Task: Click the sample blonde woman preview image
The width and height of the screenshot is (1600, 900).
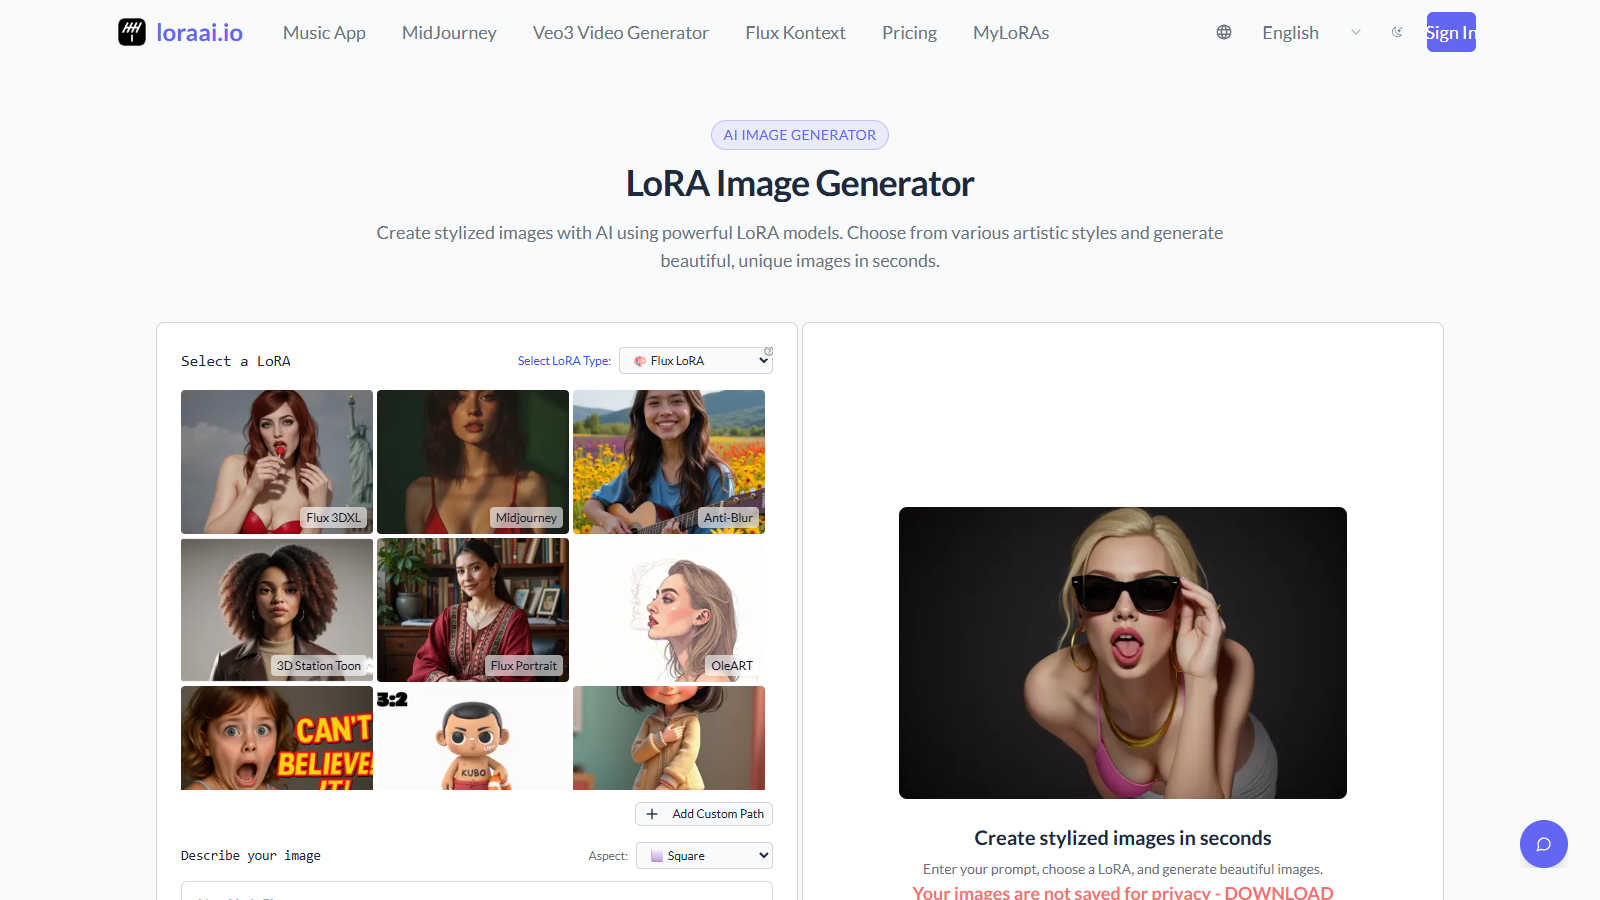Action: click(x=1123, y=653)
